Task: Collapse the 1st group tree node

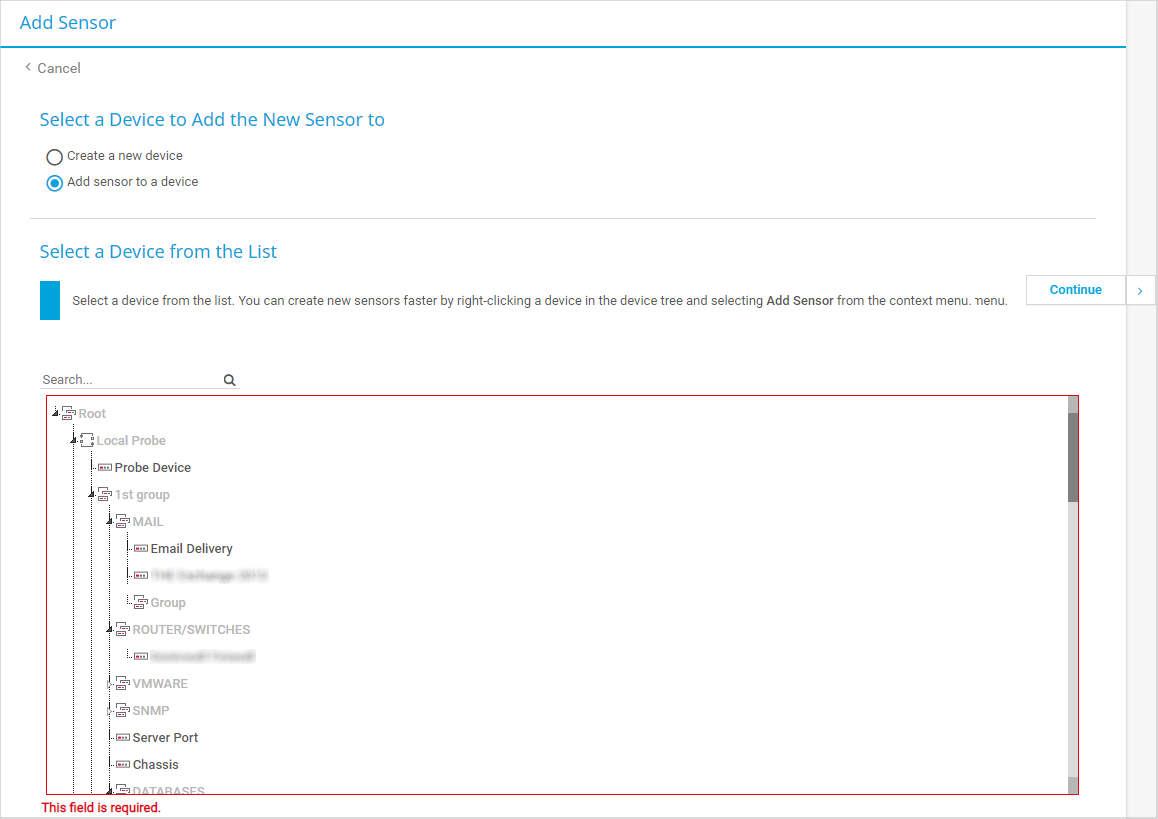Action: 92,495
